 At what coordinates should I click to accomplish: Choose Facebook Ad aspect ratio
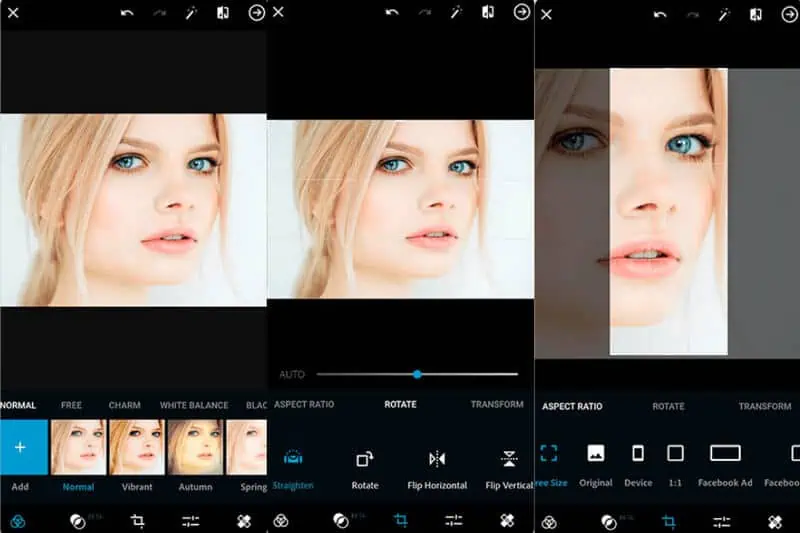click(725, 465)
